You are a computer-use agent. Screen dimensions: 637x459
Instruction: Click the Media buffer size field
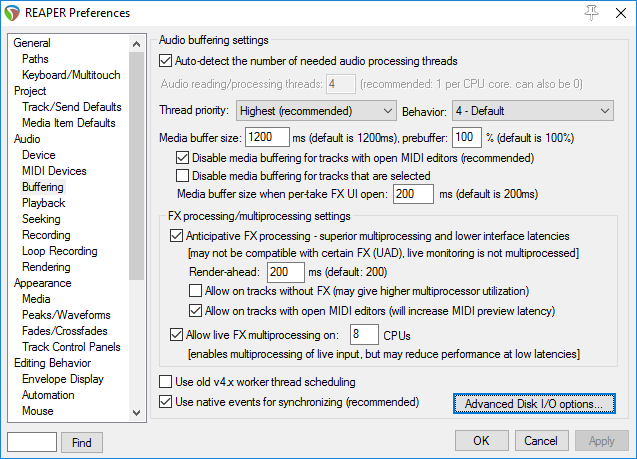point(267,137)
